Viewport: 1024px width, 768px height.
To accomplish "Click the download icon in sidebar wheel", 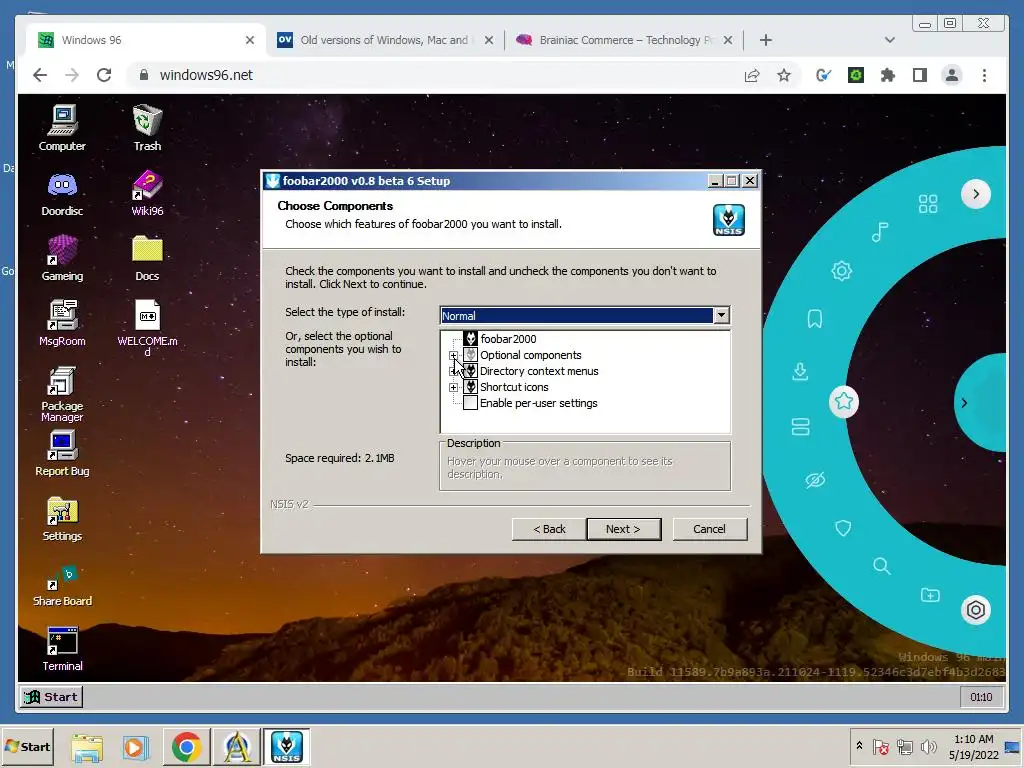I will (x=800, y=372).
